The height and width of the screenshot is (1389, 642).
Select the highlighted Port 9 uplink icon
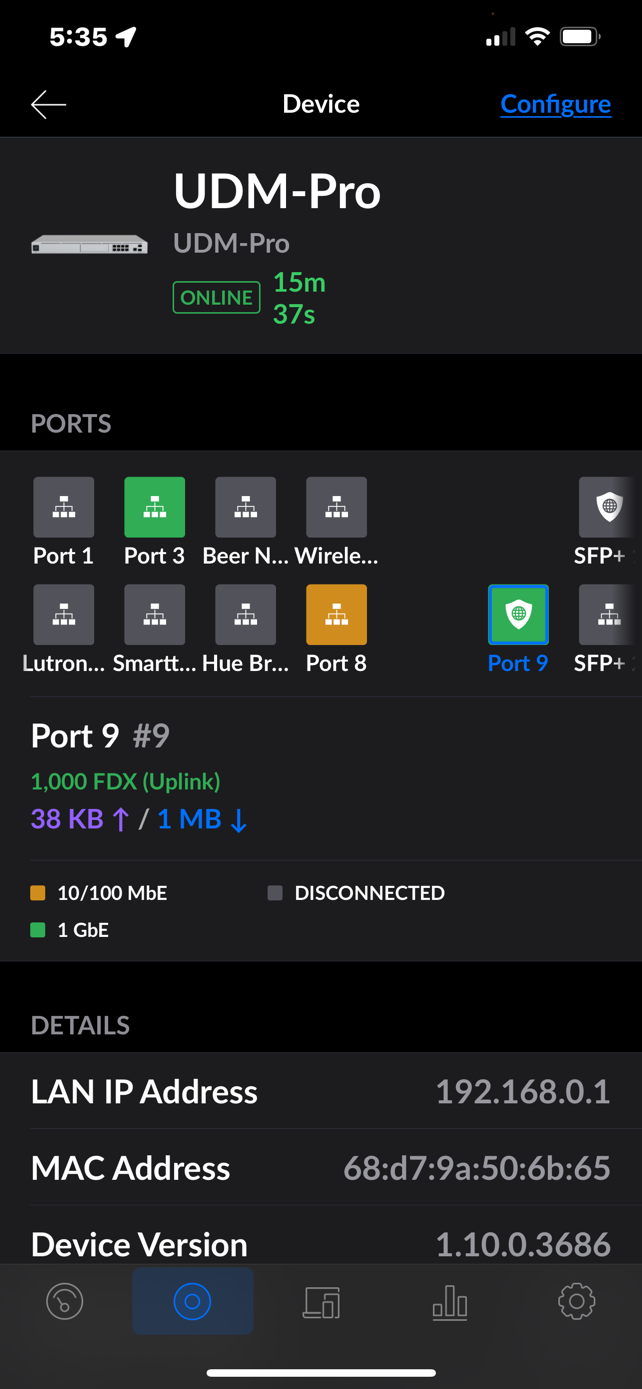pyautogui.click(x=518, y=615)
